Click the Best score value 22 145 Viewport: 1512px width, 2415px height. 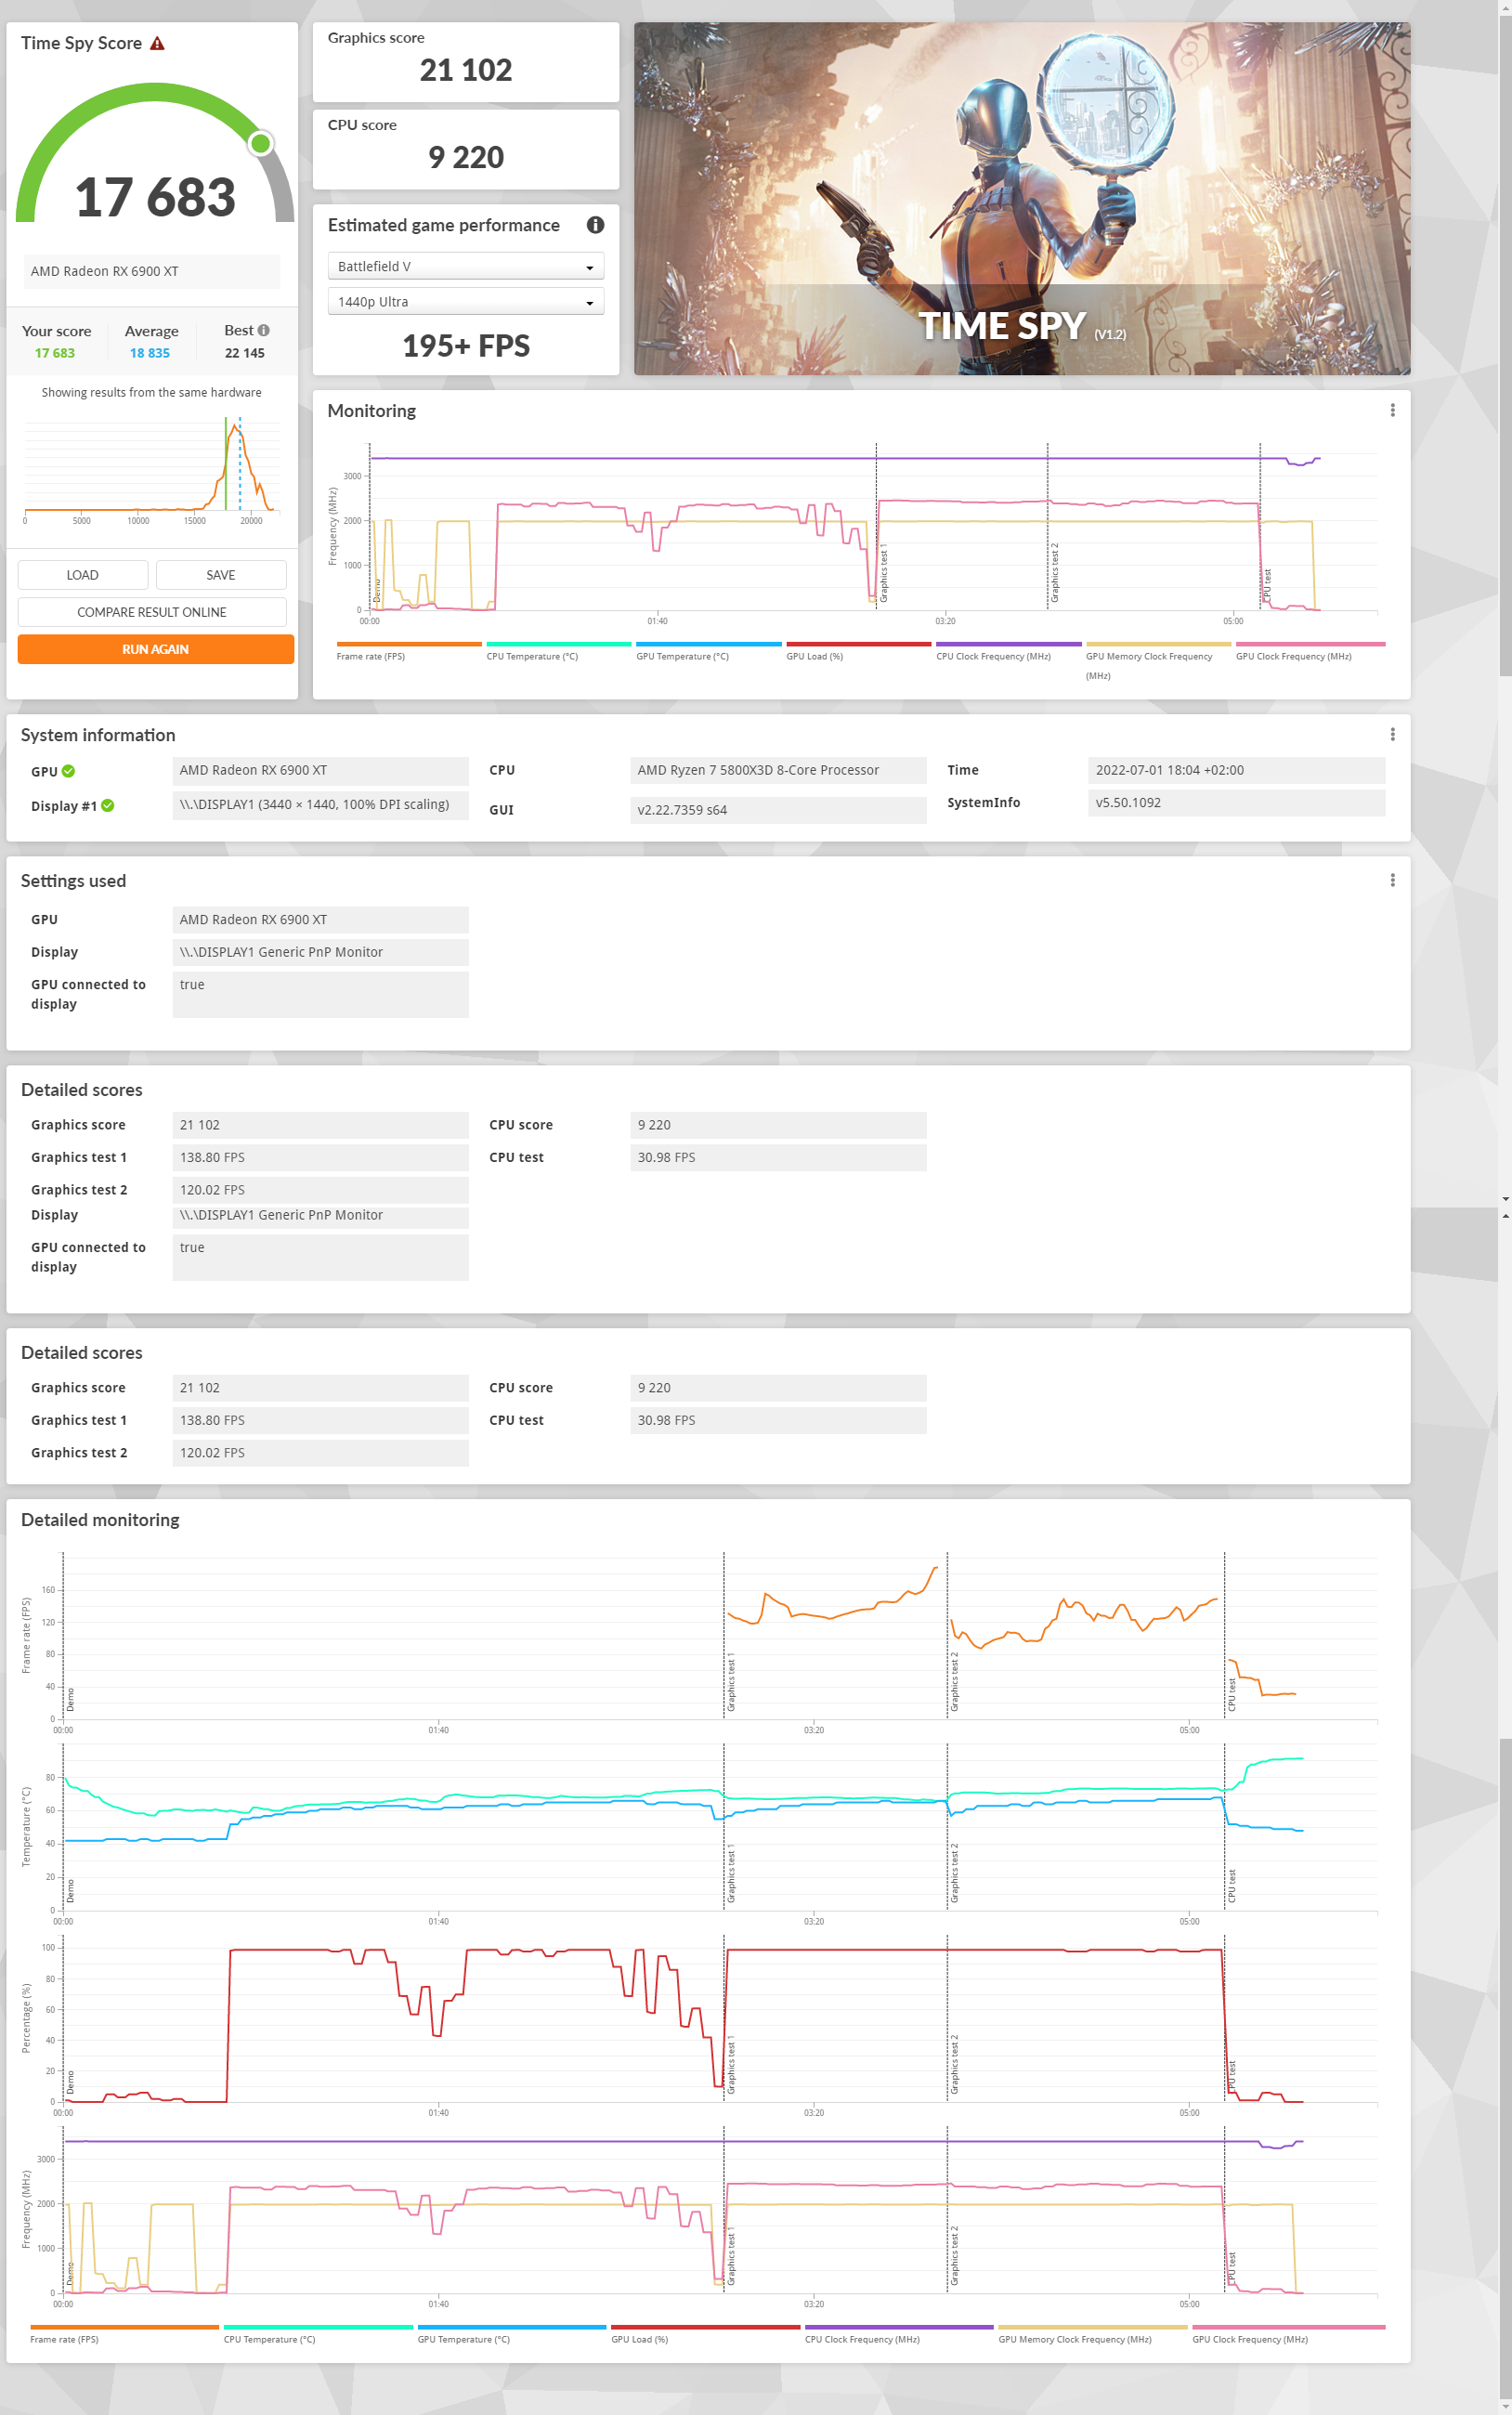click(x=245, y=353)
